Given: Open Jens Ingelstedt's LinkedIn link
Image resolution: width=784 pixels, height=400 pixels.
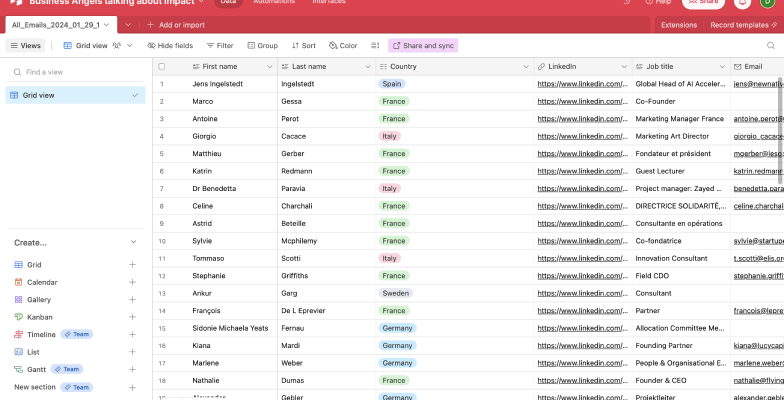Looking at the screenshot, I should click(582, 84).
